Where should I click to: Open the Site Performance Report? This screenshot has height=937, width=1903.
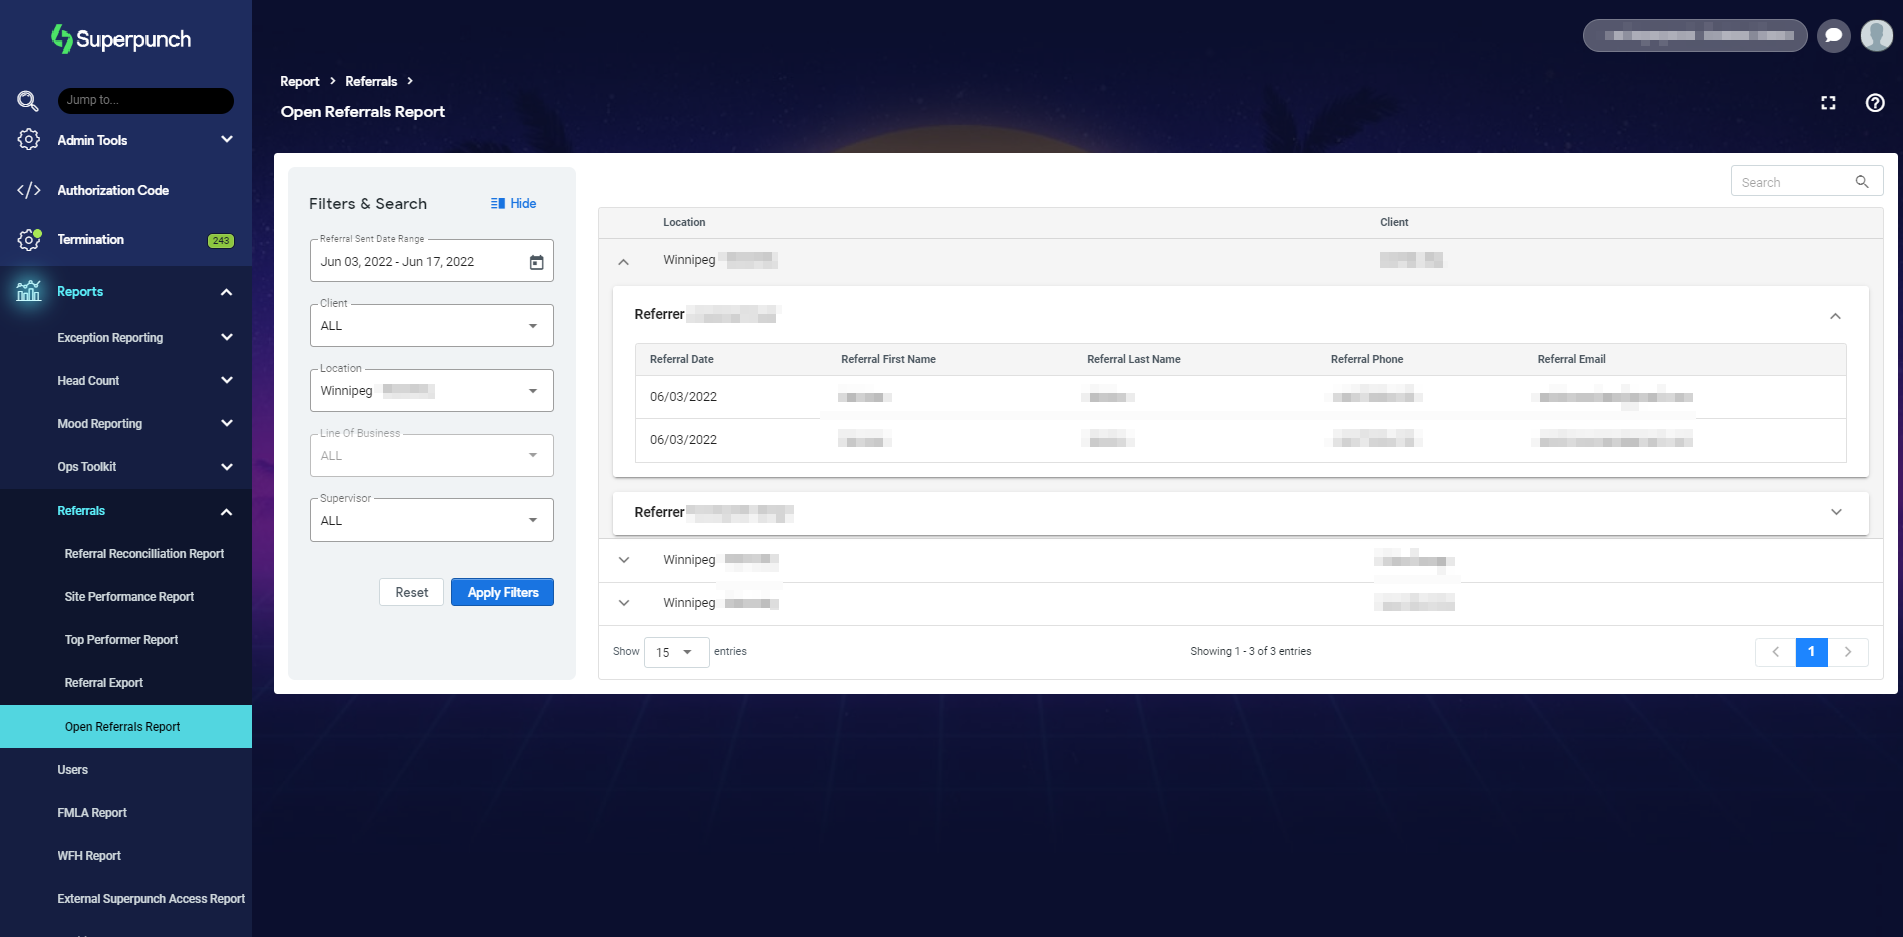pyautogui.click(x=129, y=597)
